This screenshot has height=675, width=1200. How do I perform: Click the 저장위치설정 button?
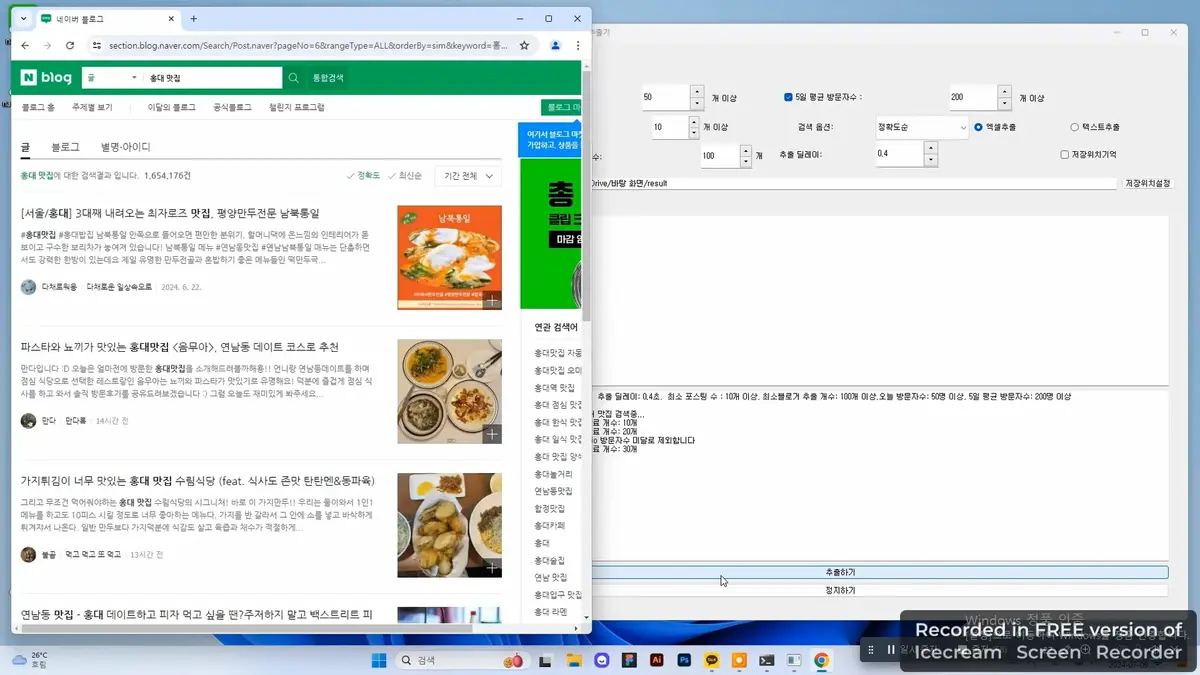[1147, 184]
